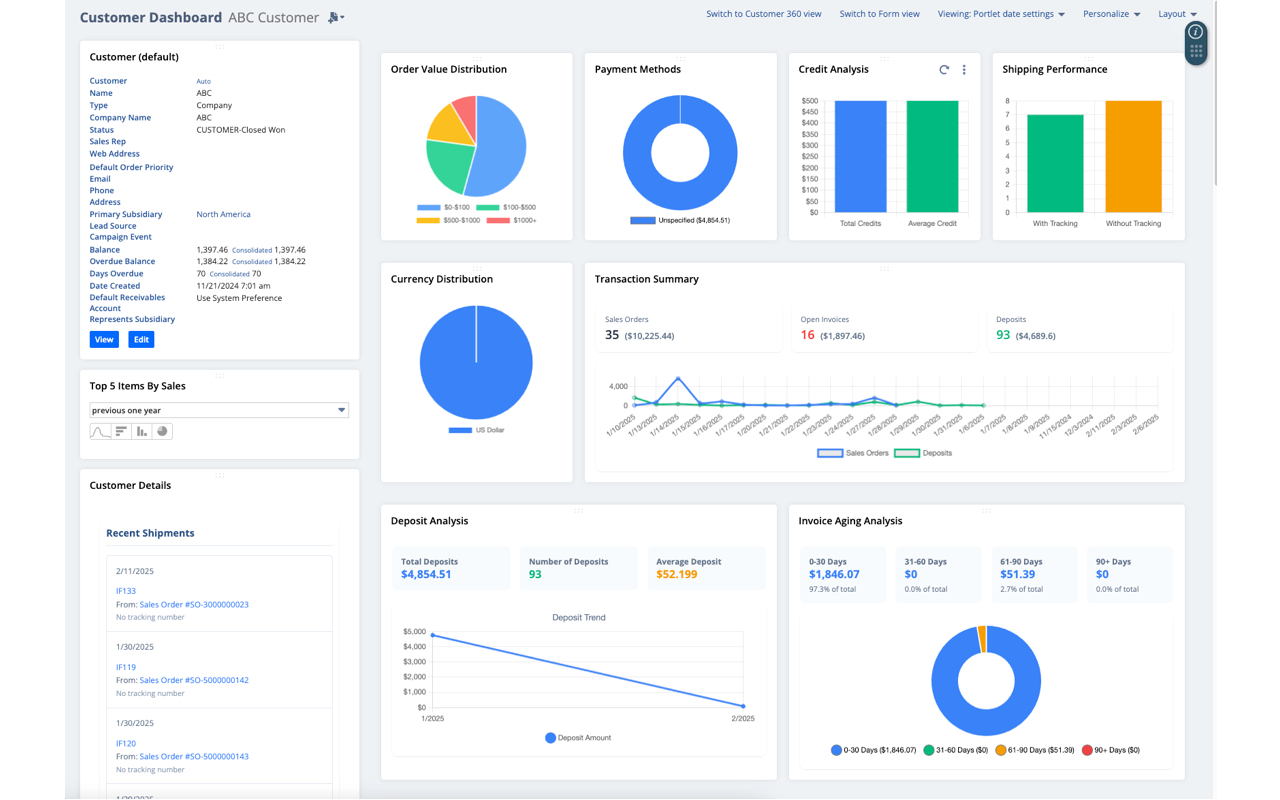Grab the Customer (default) portlet drag handle

pyautogui.click(x=219, y=46)
